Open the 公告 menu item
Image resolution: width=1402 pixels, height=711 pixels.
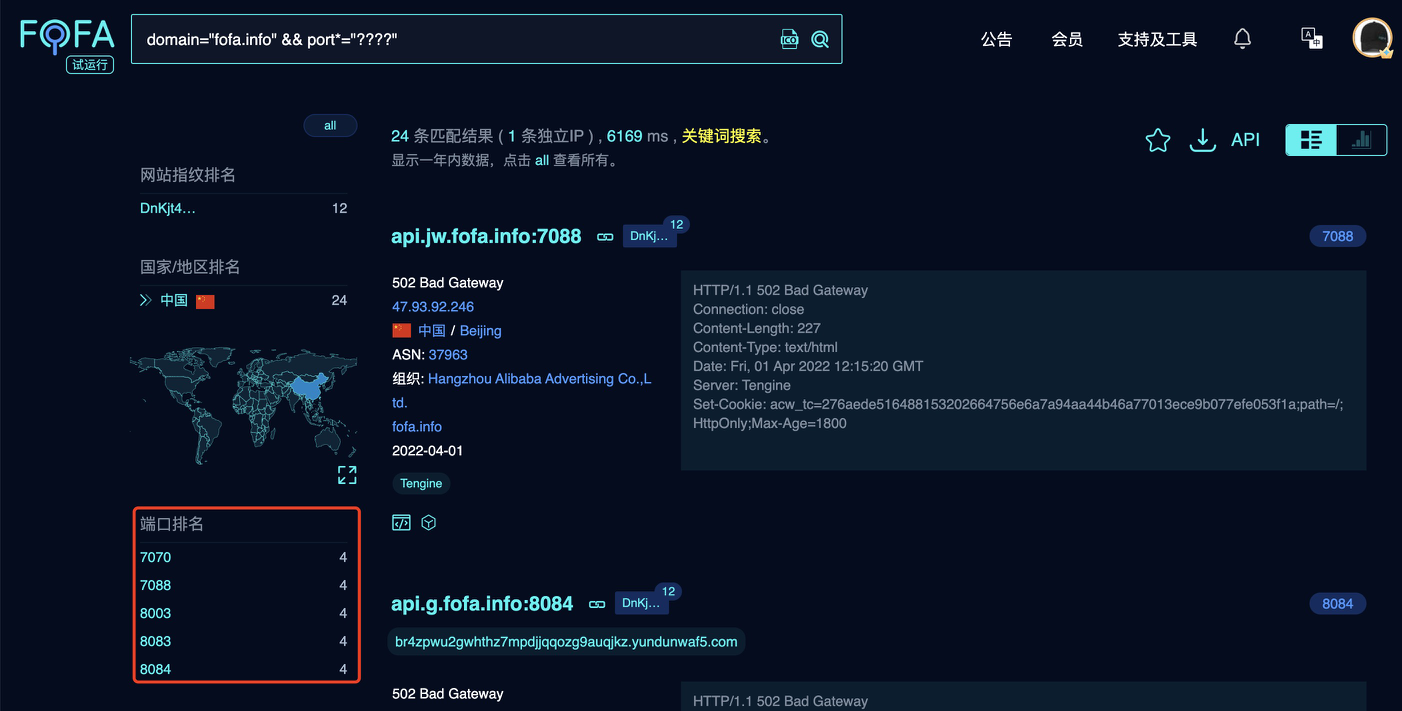click(996, 39)
